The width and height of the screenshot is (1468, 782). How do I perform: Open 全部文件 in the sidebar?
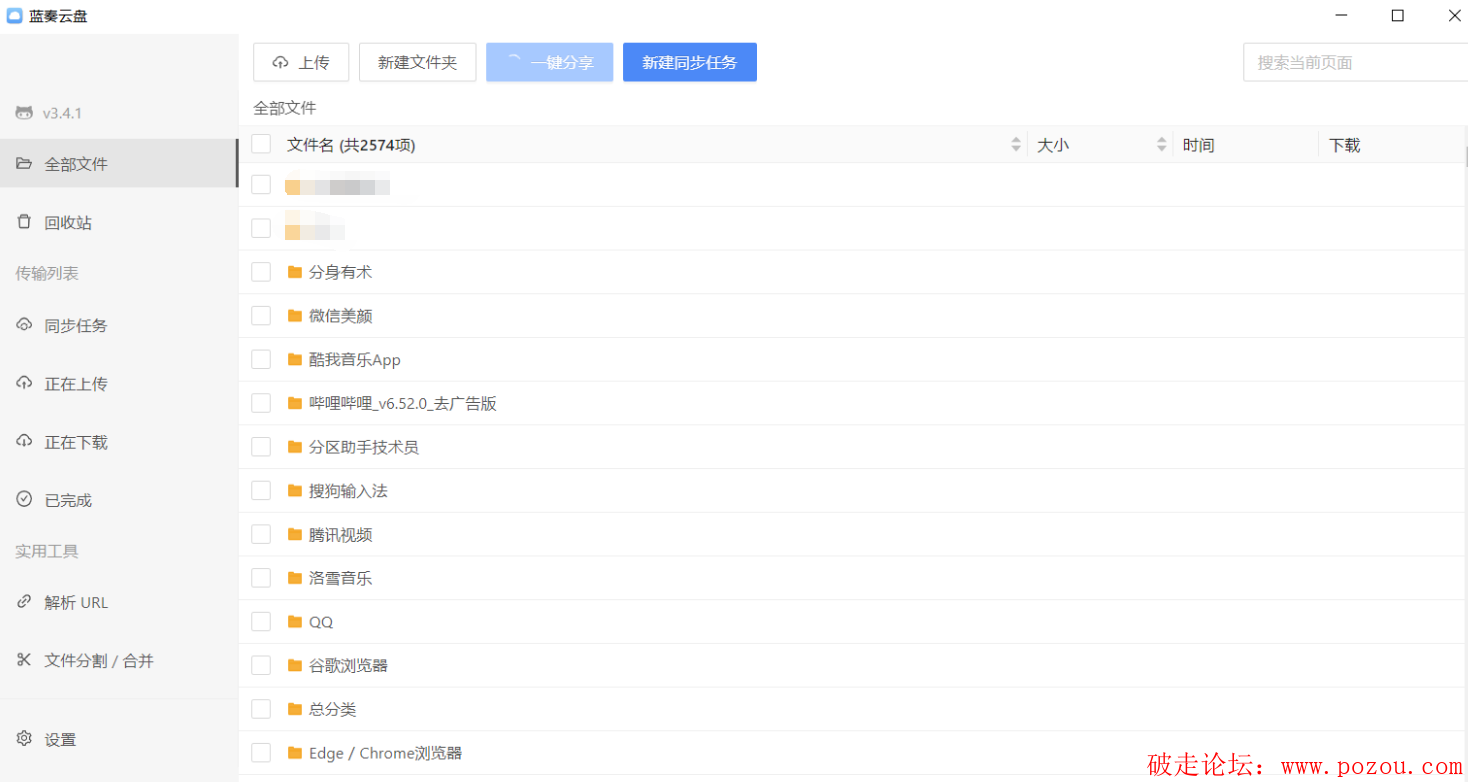tap(119, 163)
